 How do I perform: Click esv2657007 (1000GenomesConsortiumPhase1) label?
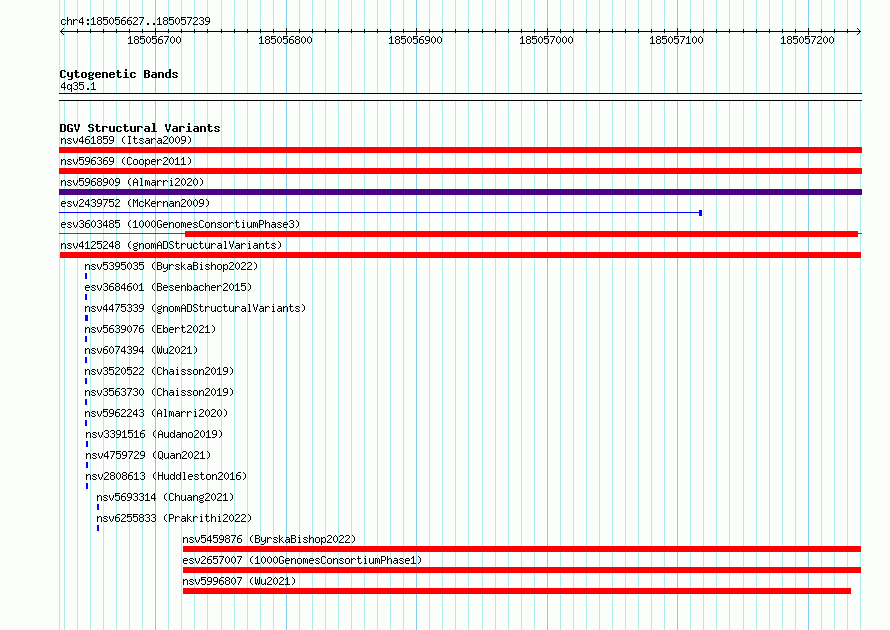pyautogui.click(x=302, y=560)
